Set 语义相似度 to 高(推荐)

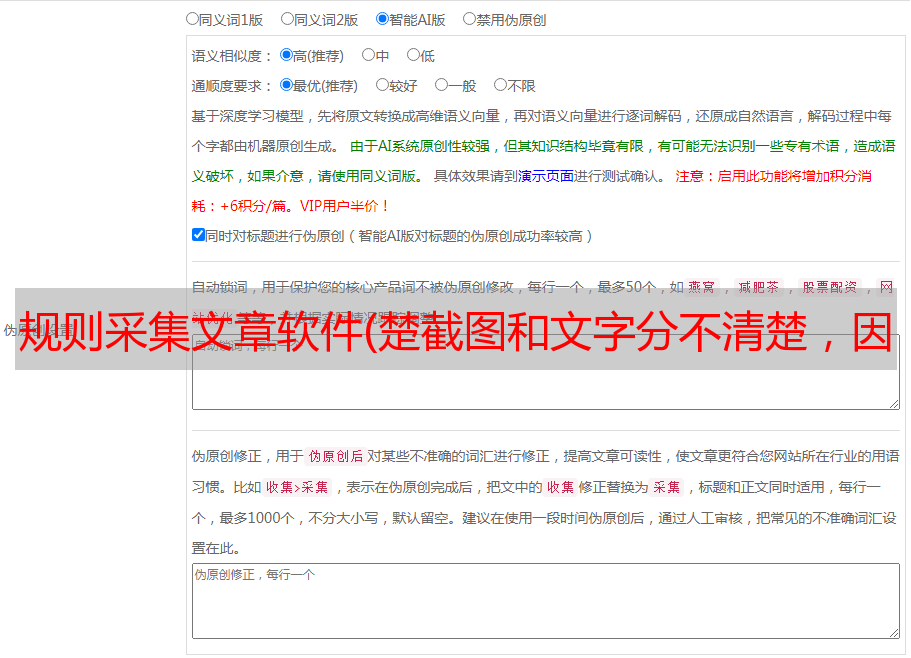[x=286, y=55]
